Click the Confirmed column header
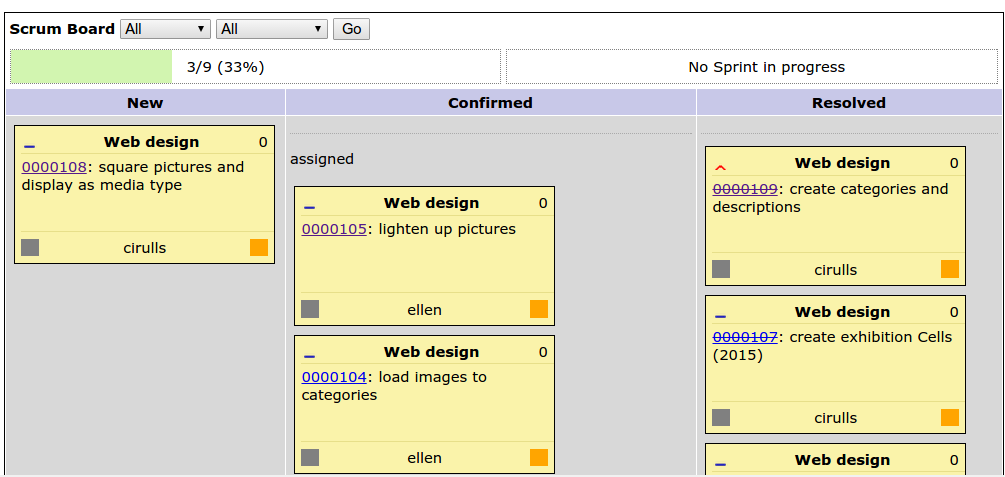 click(x=490, y=103)
